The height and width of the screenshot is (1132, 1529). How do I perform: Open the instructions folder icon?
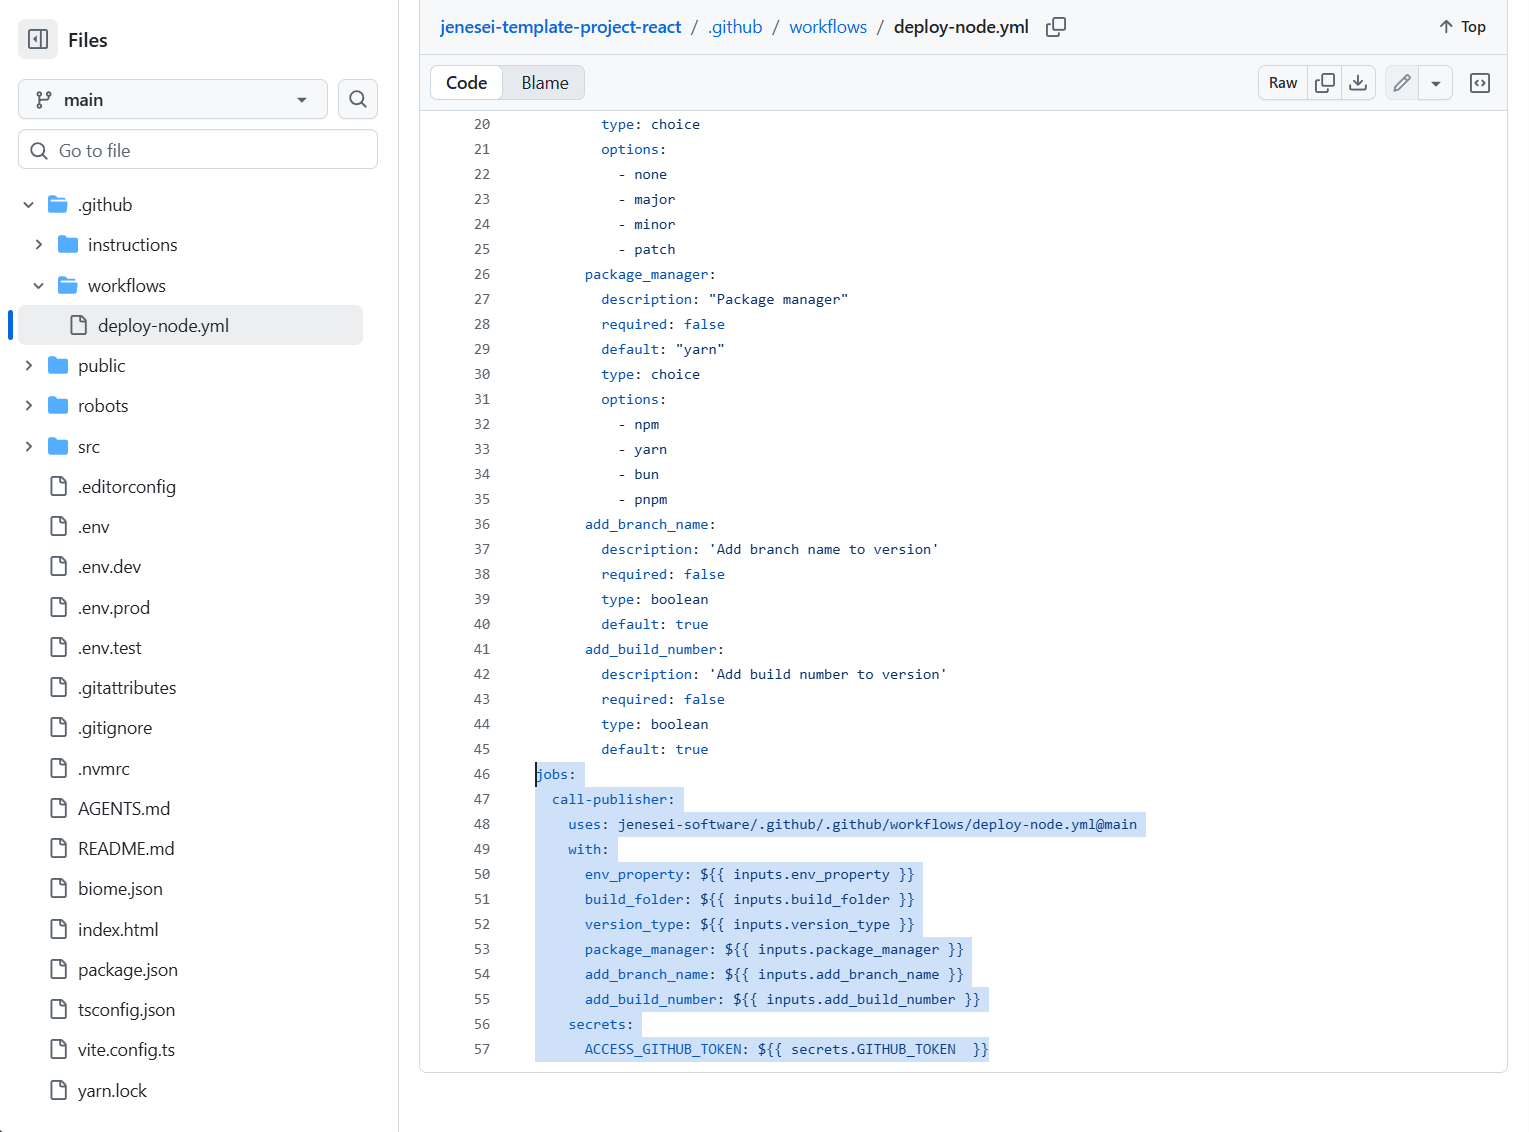[x=68, y=245]
